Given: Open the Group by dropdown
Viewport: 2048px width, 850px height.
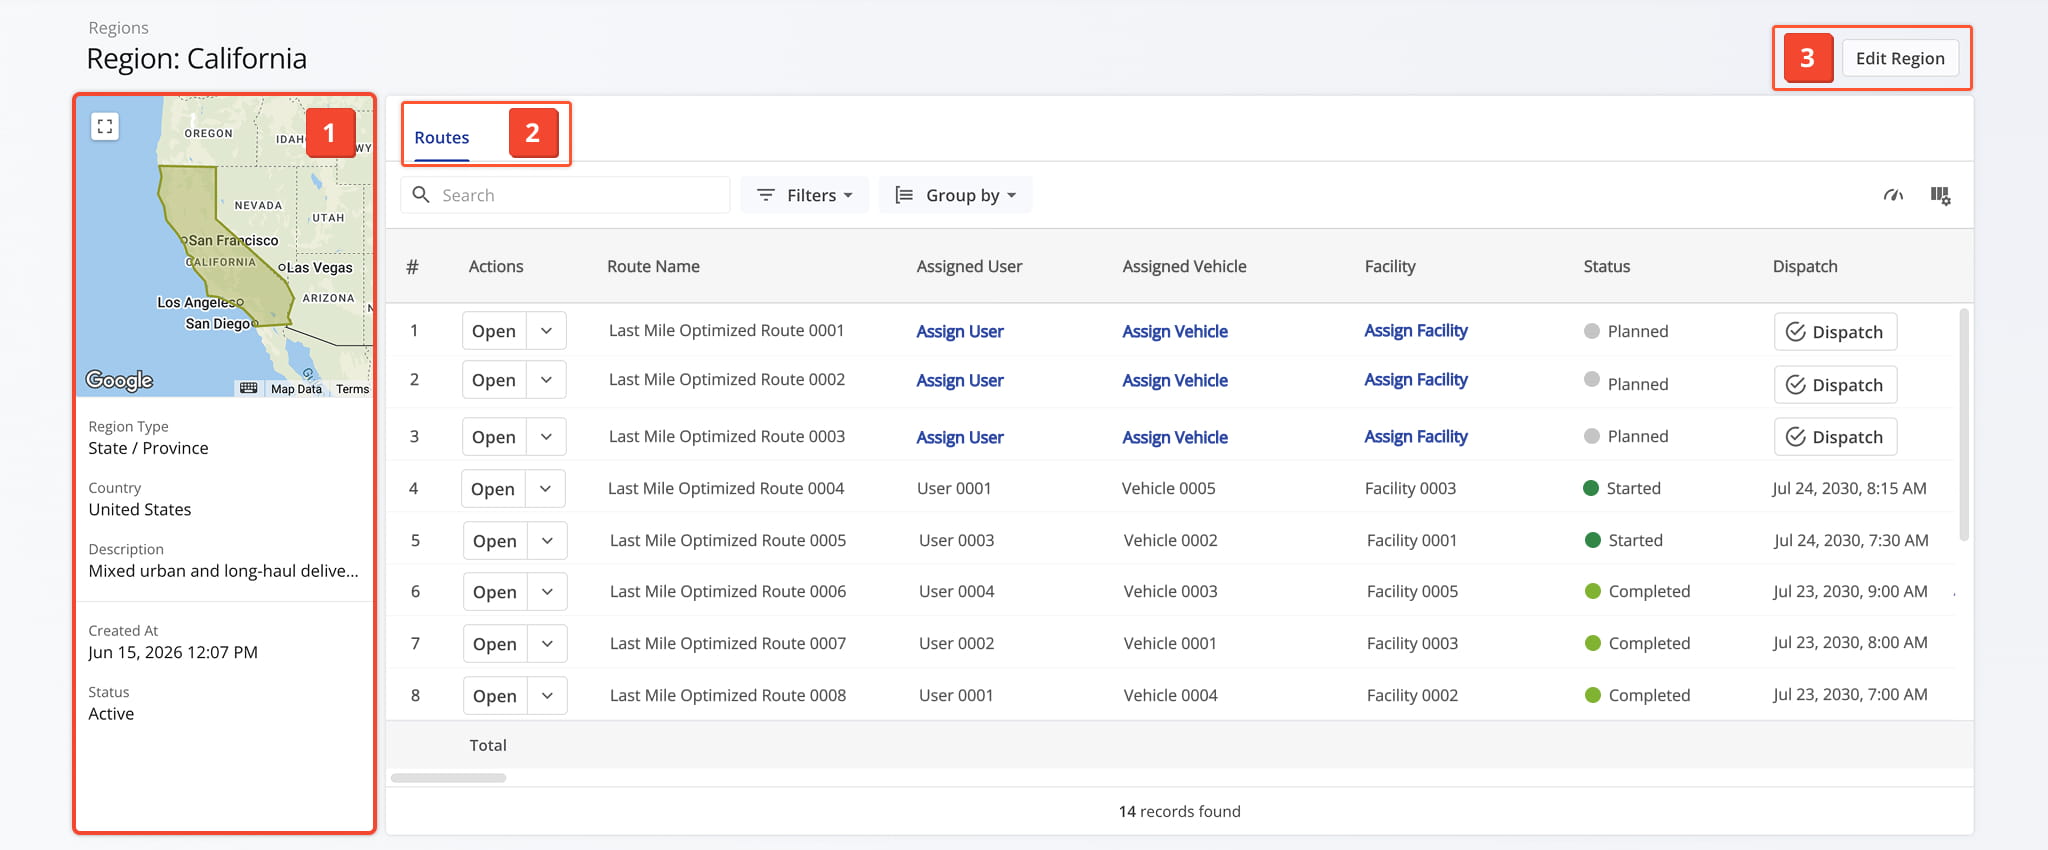Looking at the screenshot, I should [956, 195].
